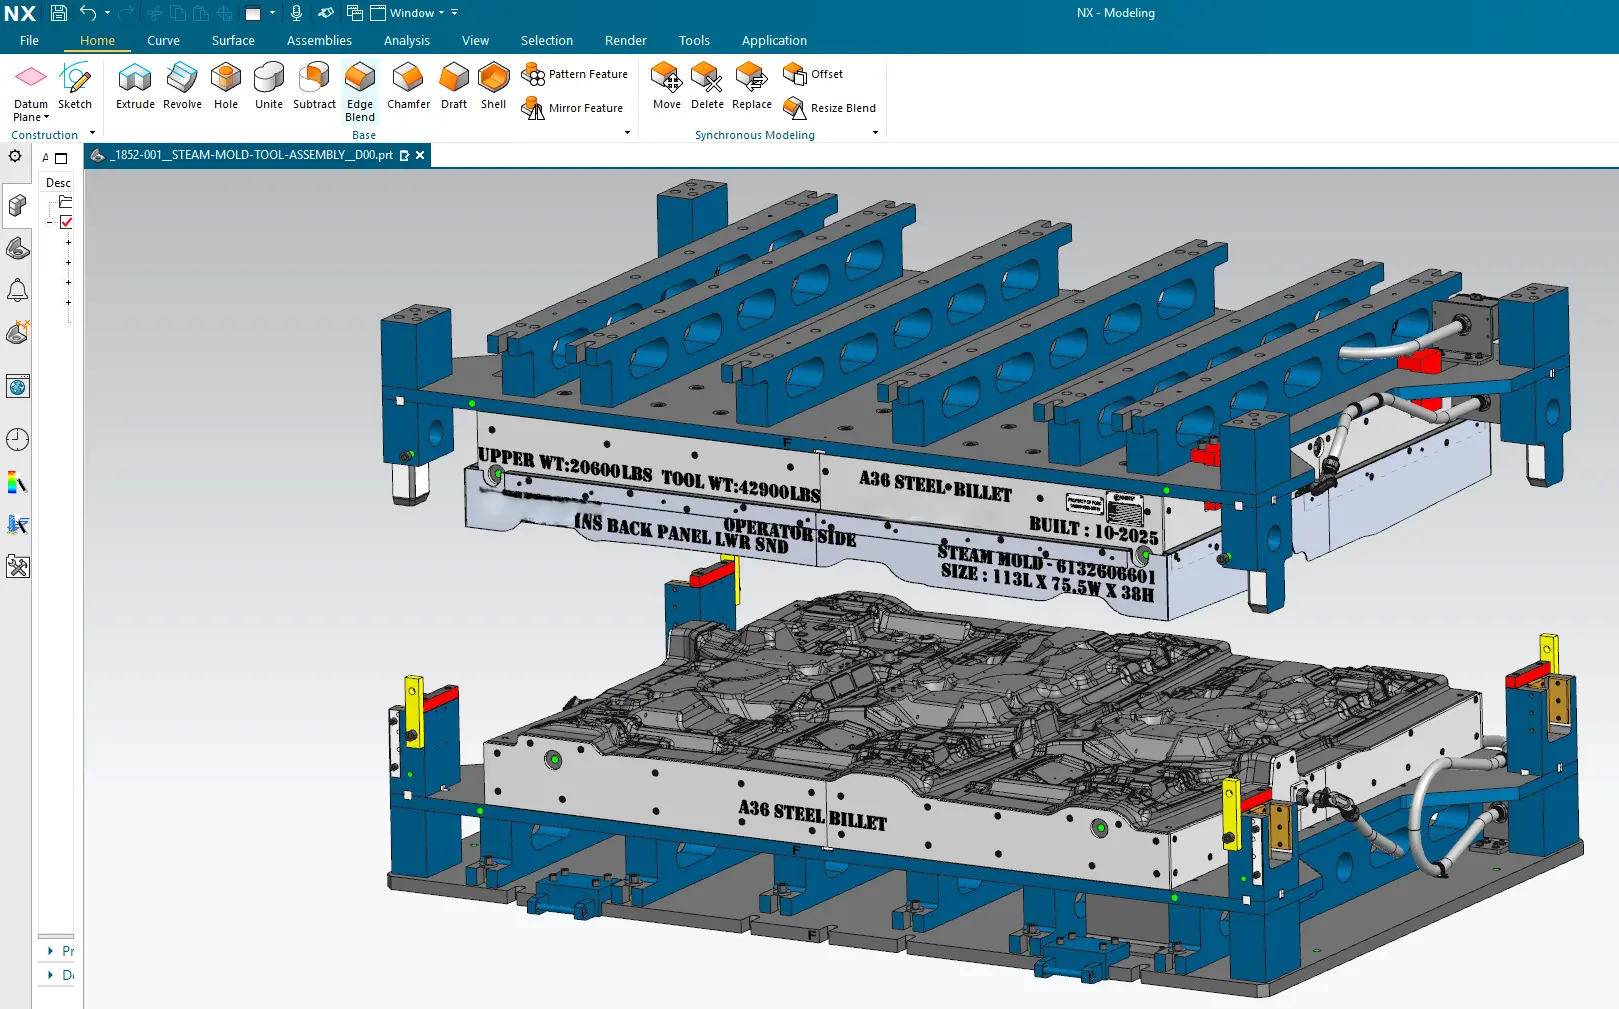Open History clock icon in sidebar

(17, 440)
